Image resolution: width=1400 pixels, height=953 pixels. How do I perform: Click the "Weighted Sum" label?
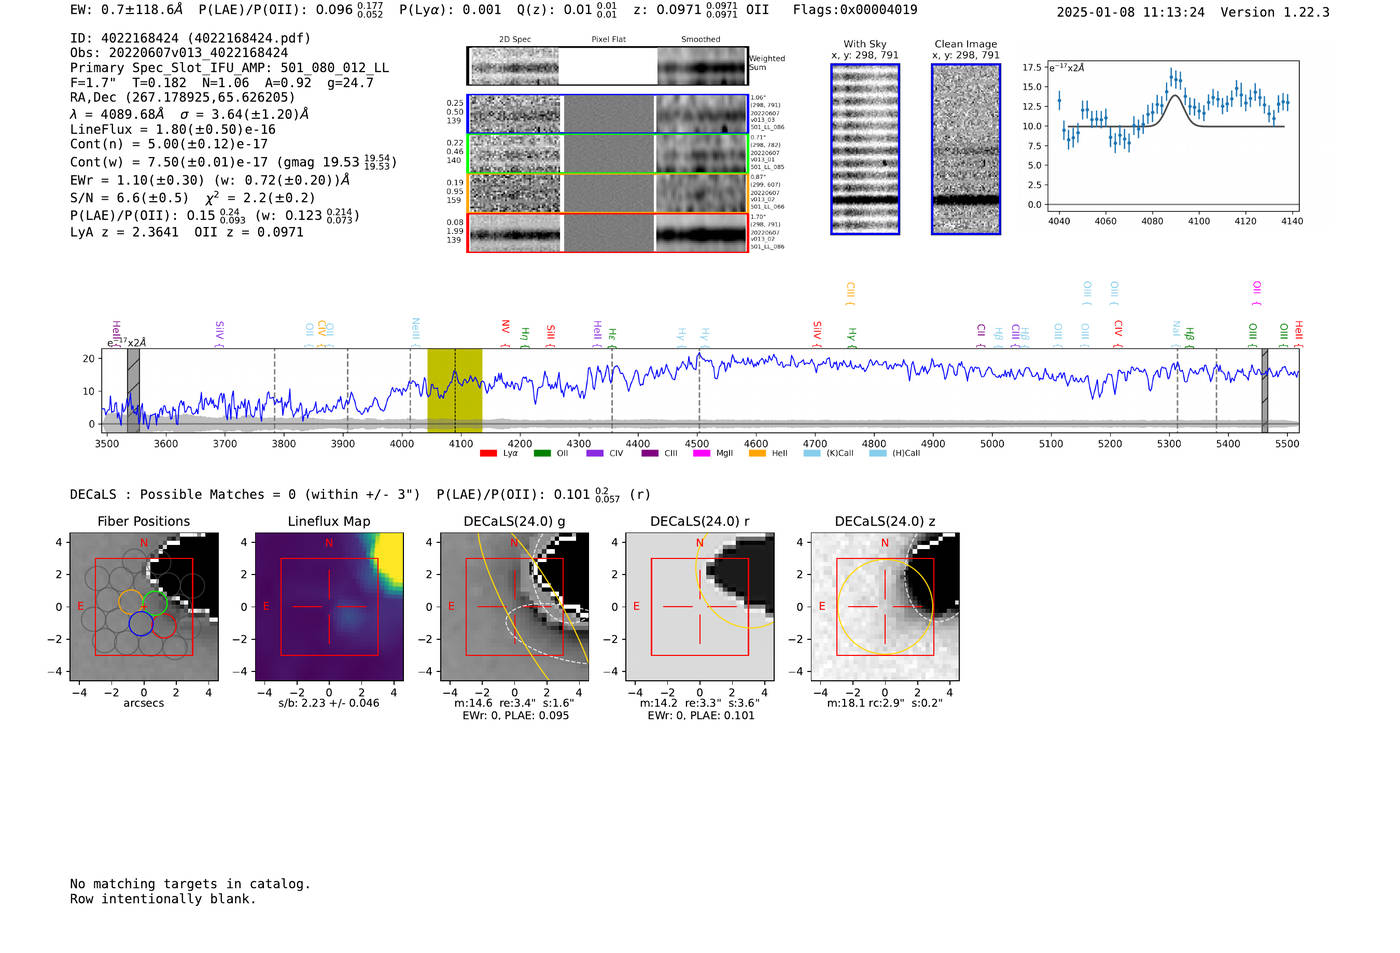tap(767, 63)
